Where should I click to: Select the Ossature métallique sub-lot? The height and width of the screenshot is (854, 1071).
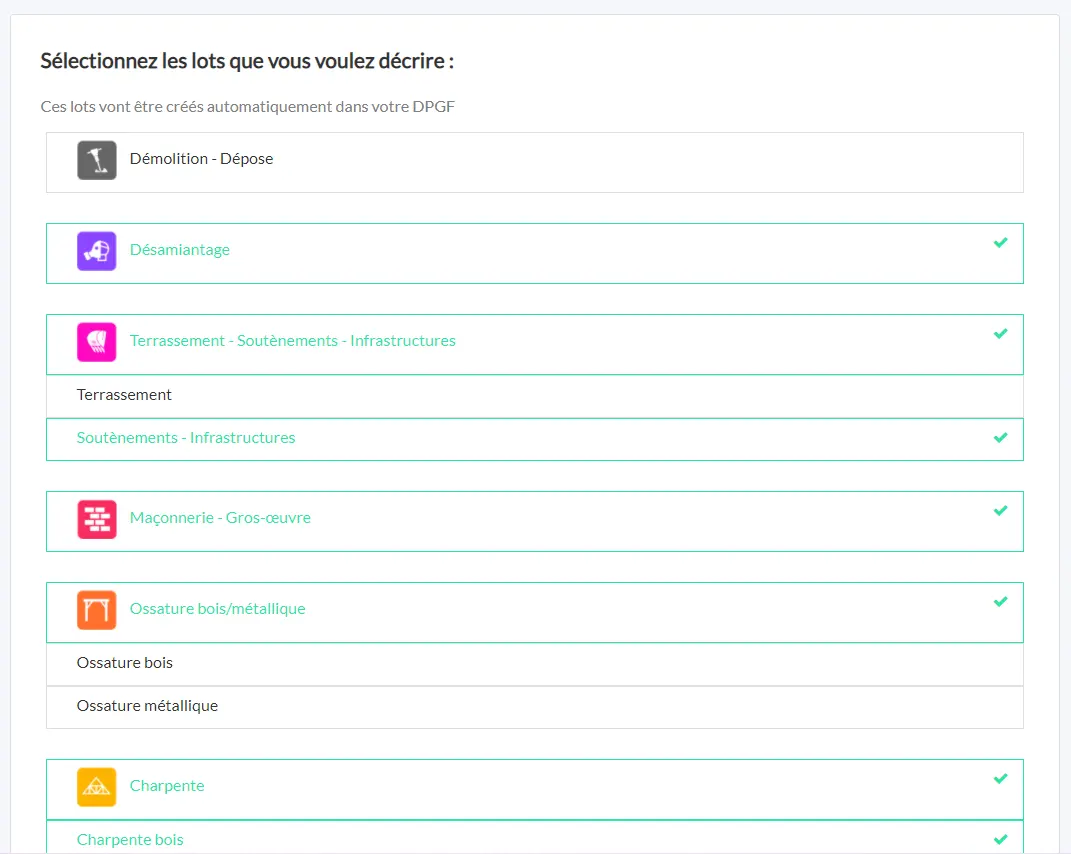pos(535,706)
